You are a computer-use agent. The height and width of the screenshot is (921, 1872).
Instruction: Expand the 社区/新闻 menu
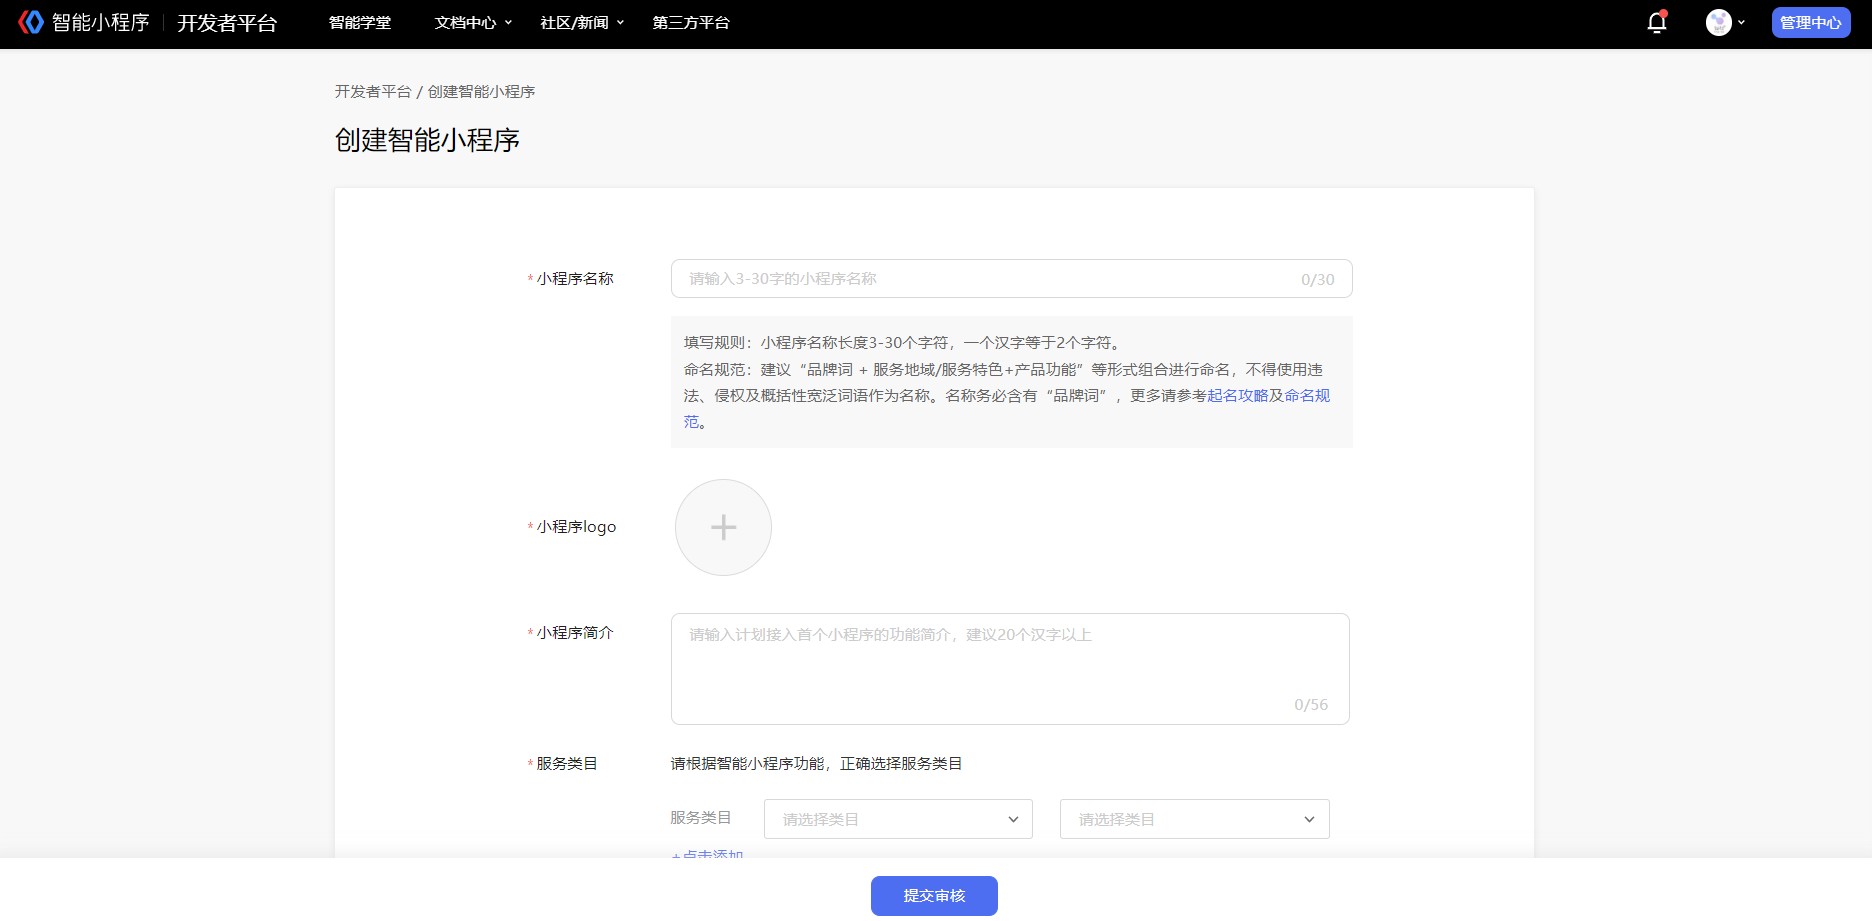click(582, 22)
